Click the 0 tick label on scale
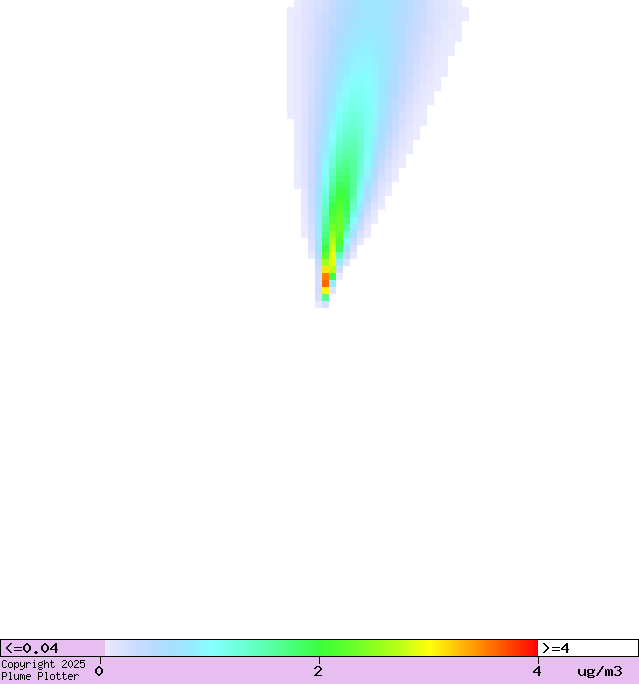Viewport: 639px width, 684px height. tap(99, 671)
